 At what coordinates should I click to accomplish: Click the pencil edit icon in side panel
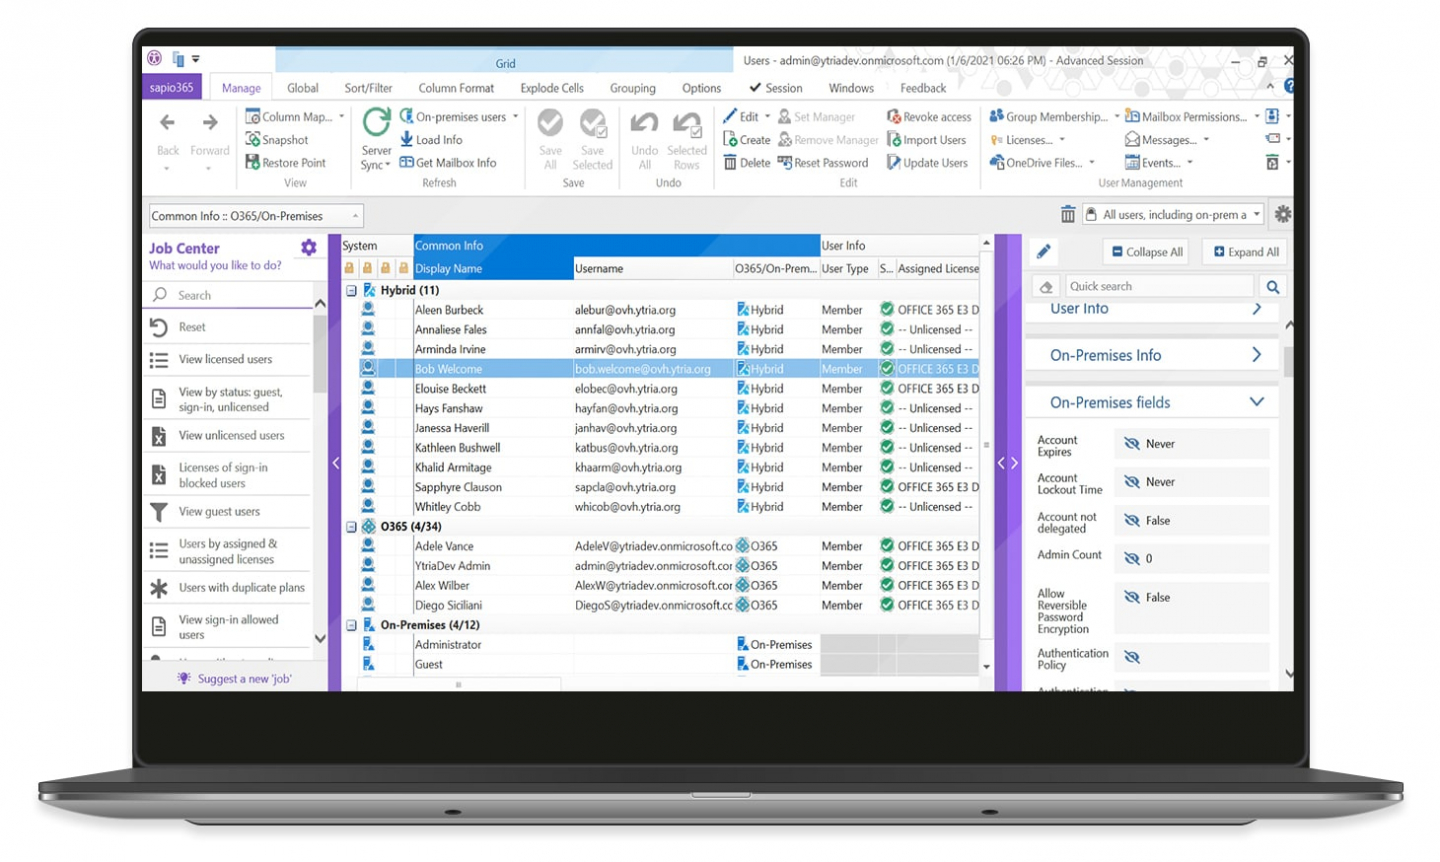coord(1043,252)
